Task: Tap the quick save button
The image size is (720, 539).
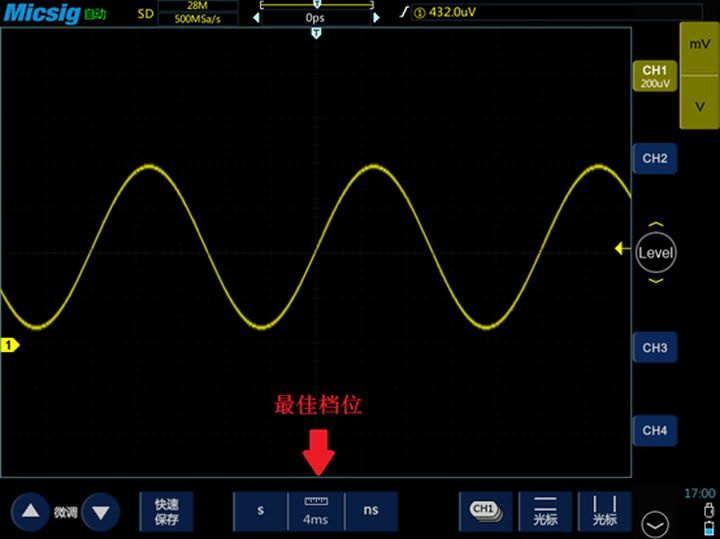Action: 166,511
